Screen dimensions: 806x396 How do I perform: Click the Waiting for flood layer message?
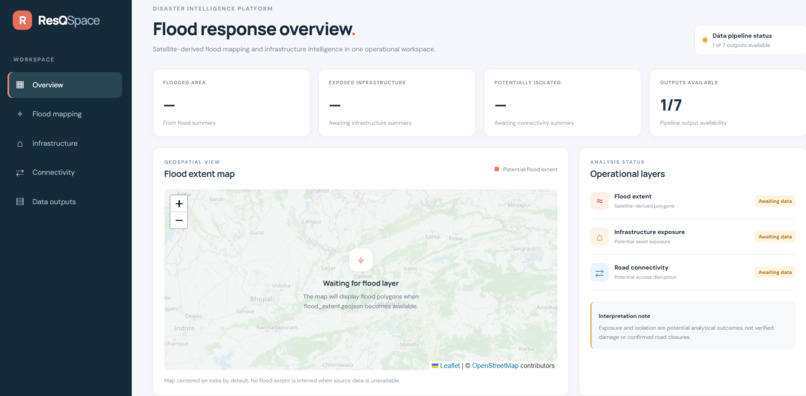[360, 283]
